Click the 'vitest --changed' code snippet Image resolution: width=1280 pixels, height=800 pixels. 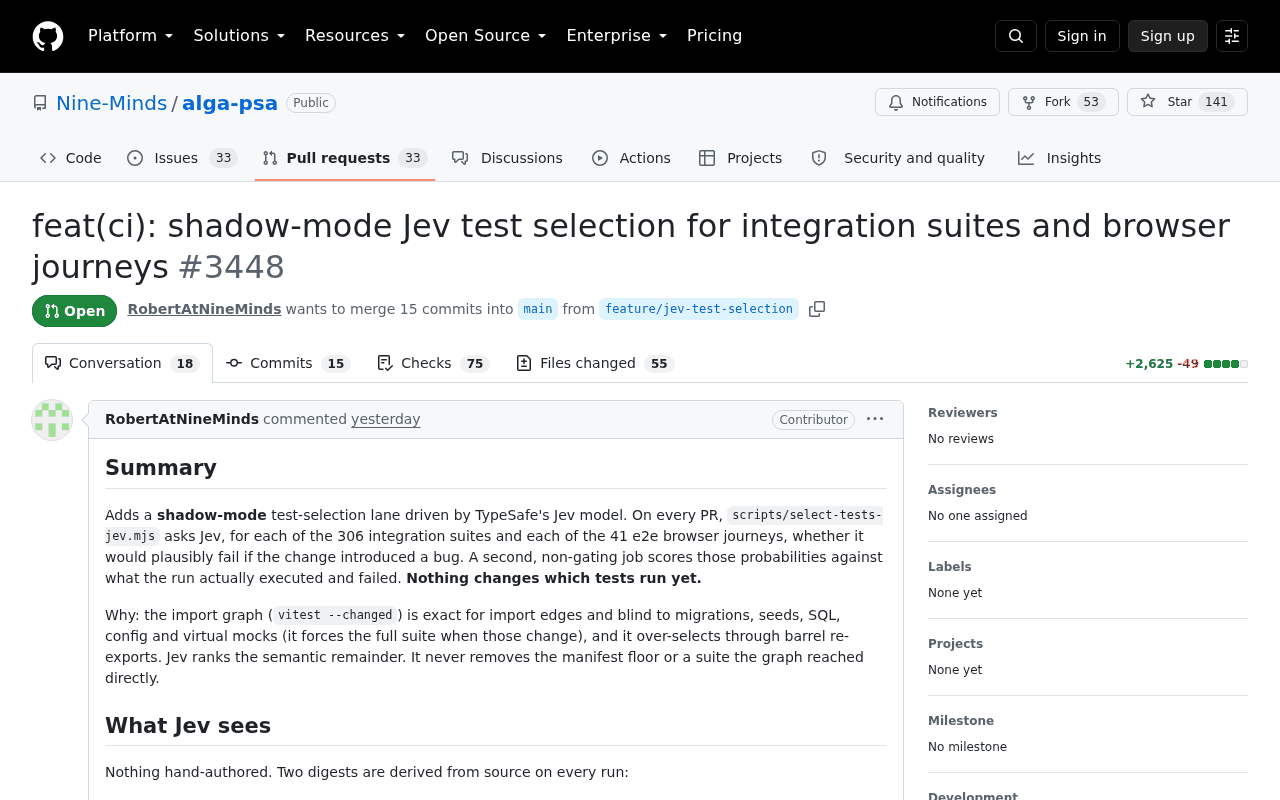(x=337, y=615)
